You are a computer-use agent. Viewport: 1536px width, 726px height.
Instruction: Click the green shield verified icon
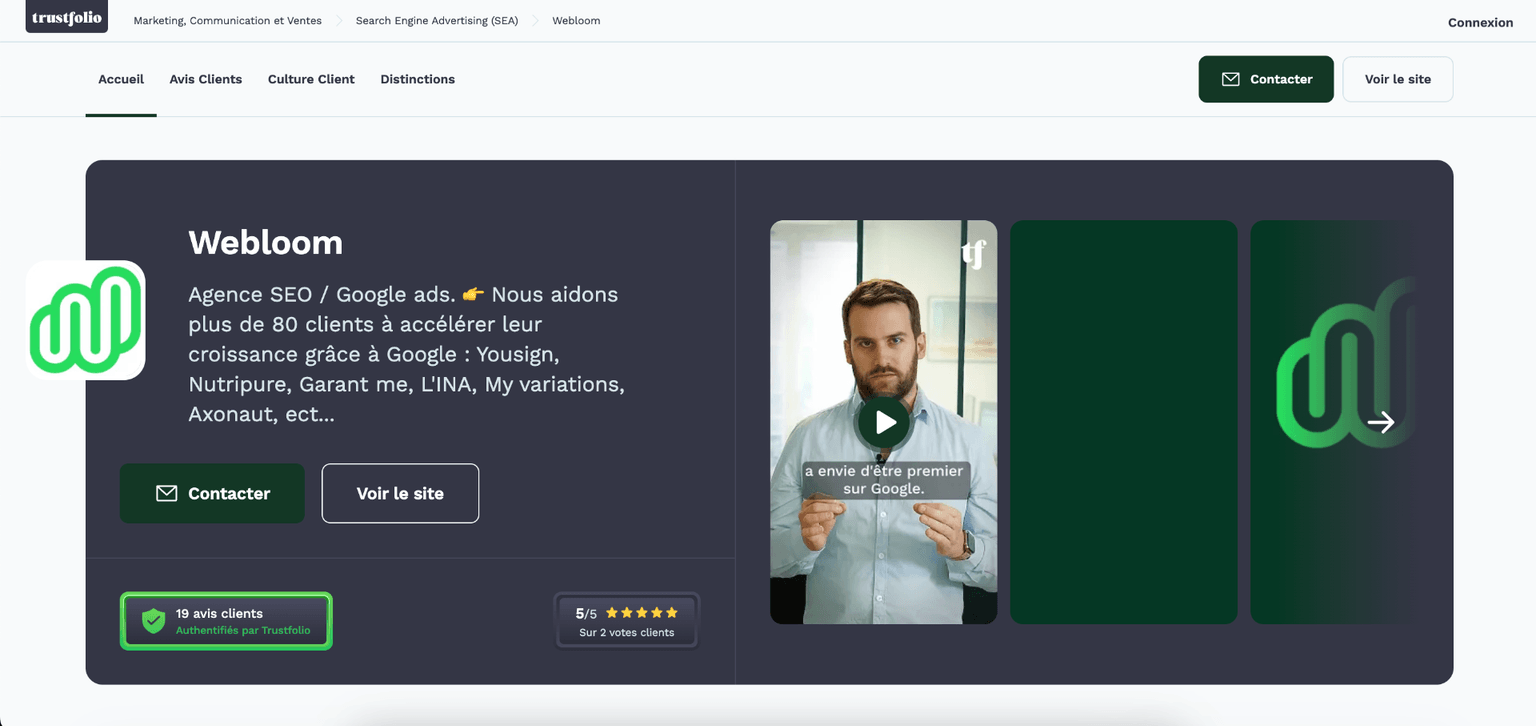pos(153,621)
